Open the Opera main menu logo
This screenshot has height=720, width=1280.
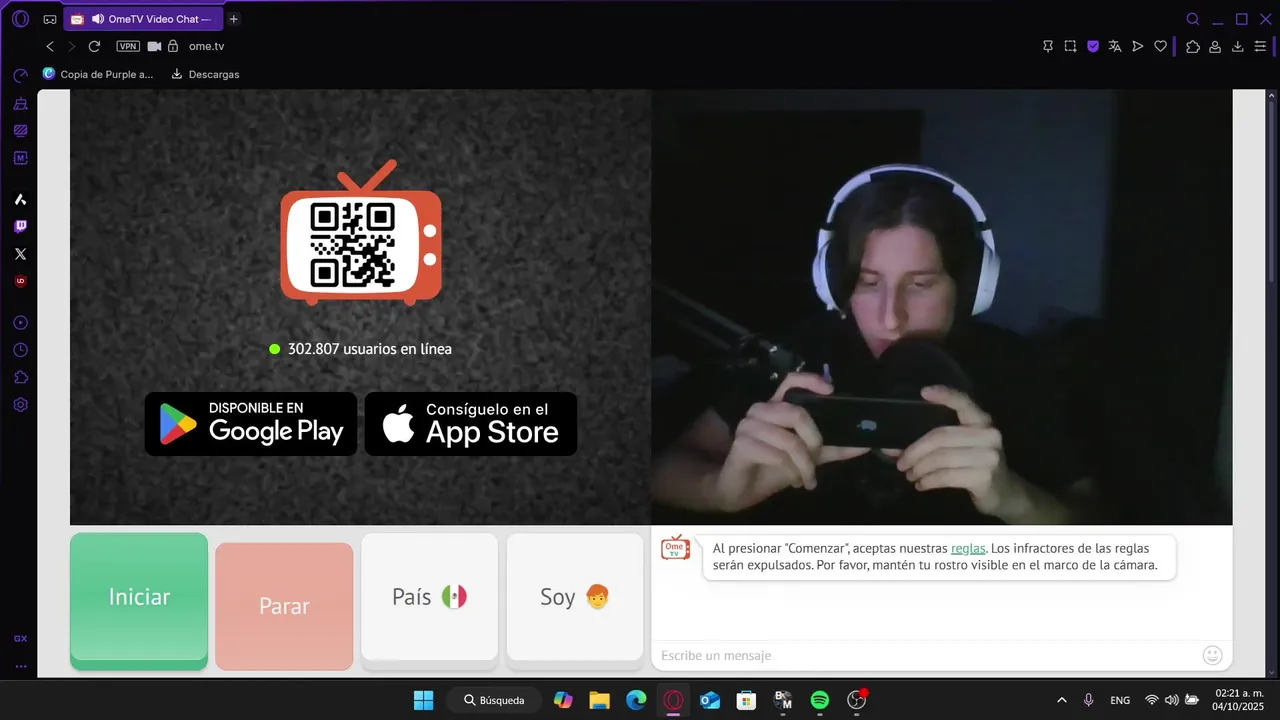pos(20,19)
